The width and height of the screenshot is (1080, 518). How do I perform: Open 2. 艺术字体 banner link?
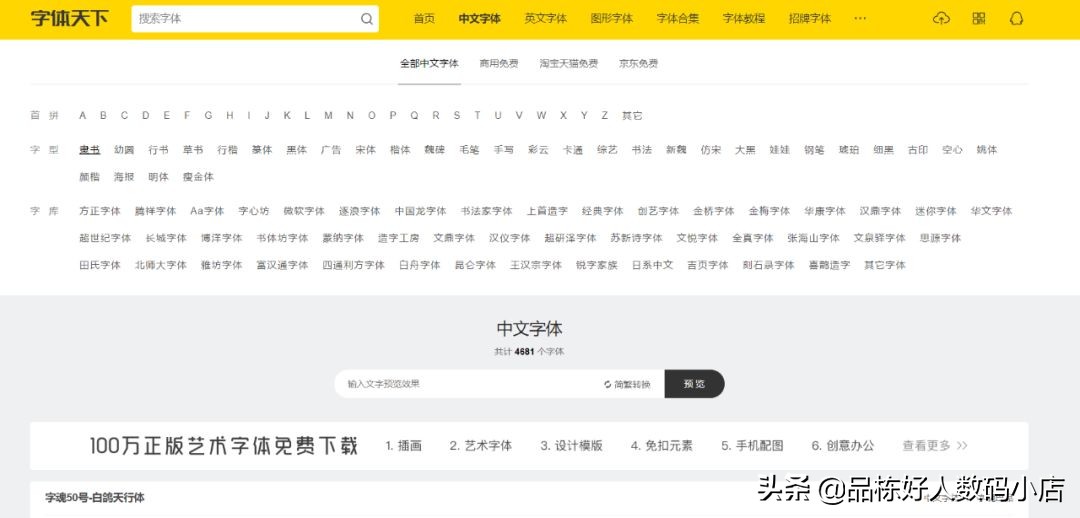(x=481, y=446)
